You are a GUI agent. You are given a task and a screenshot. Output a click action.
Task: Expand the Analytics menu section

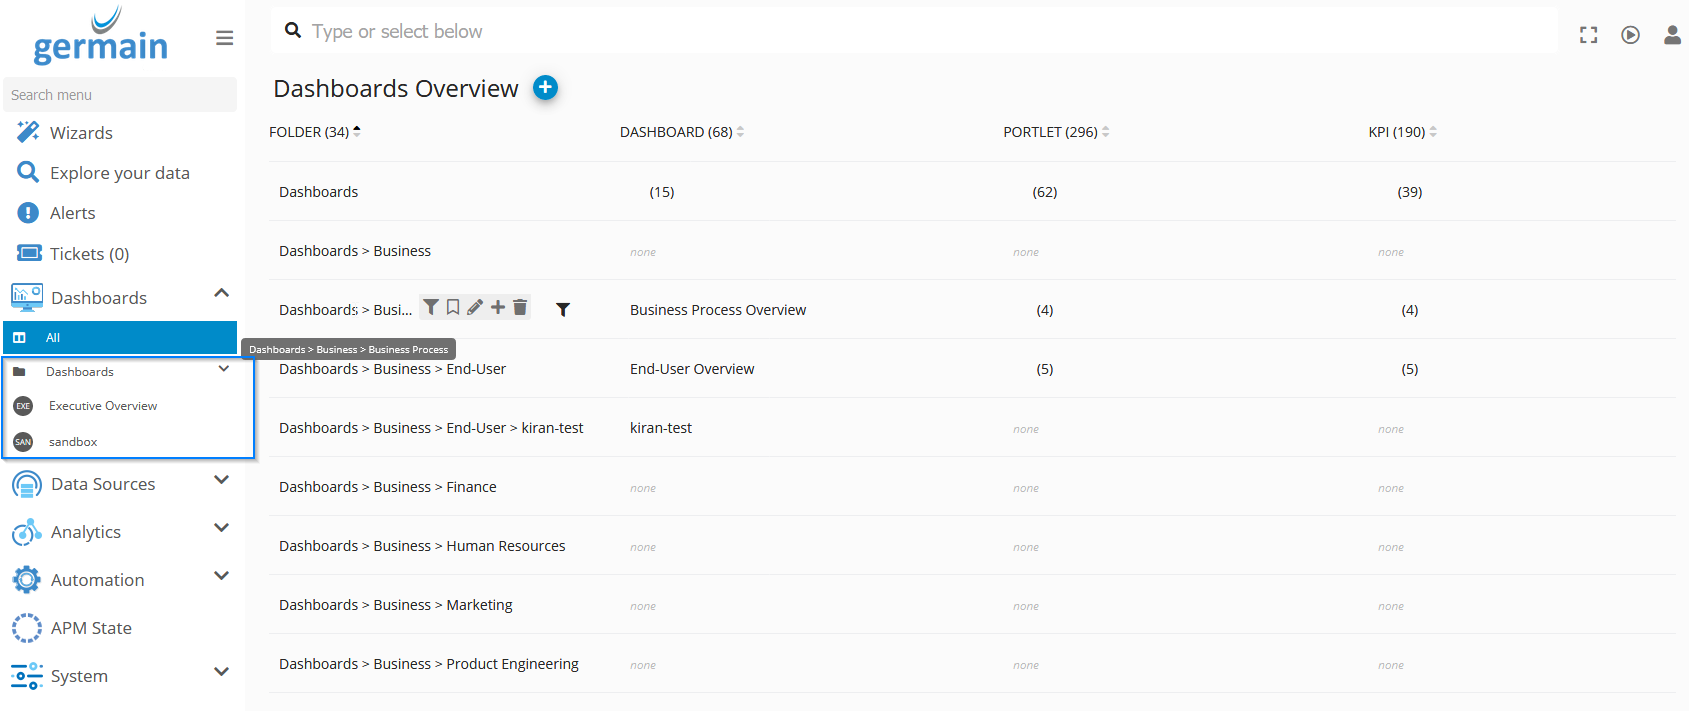click(221, 529)
